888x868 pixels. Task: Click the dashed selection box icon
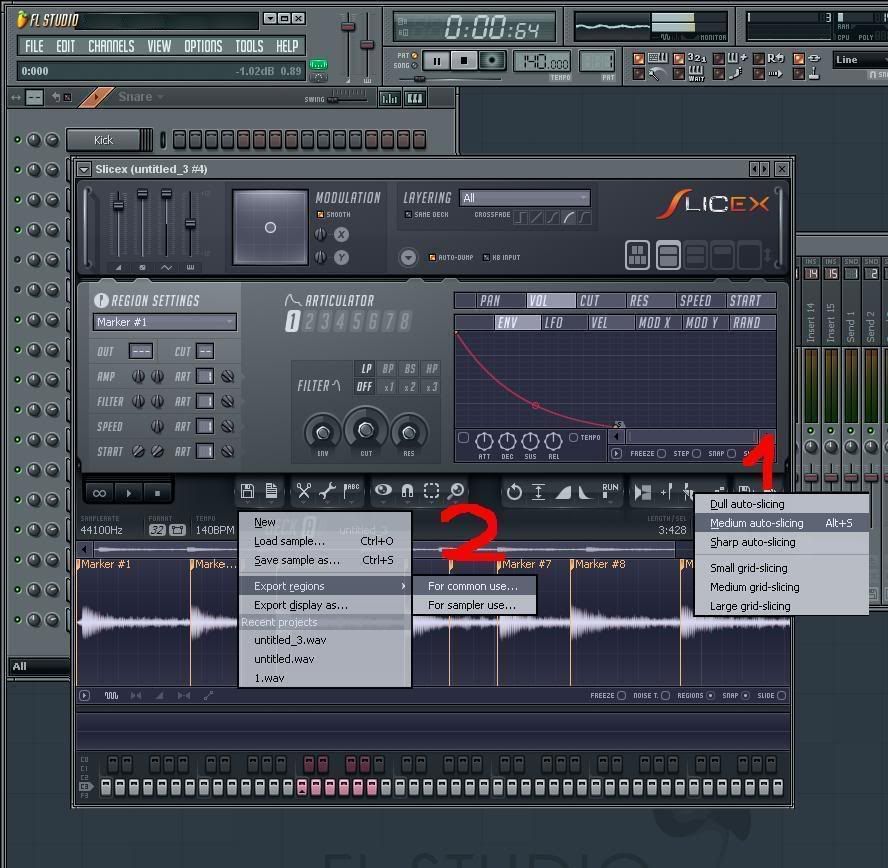(x=431, y=491)
